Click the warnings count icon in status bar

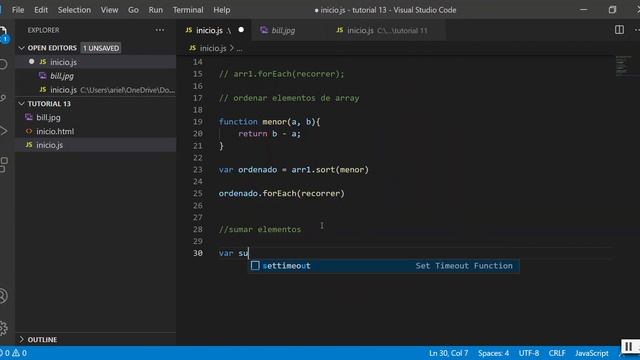click(x=19, y=353)
